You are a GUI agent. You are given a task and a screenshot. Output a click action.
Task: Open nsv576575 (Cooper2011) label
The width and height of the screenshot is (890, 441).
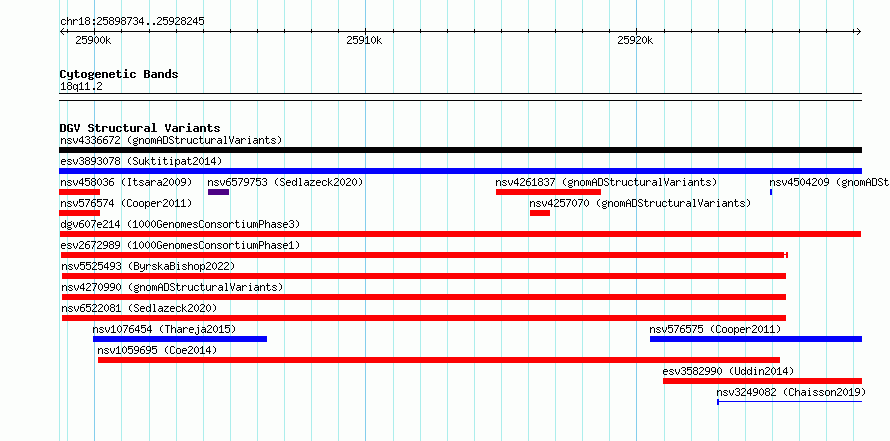(715, 329)
